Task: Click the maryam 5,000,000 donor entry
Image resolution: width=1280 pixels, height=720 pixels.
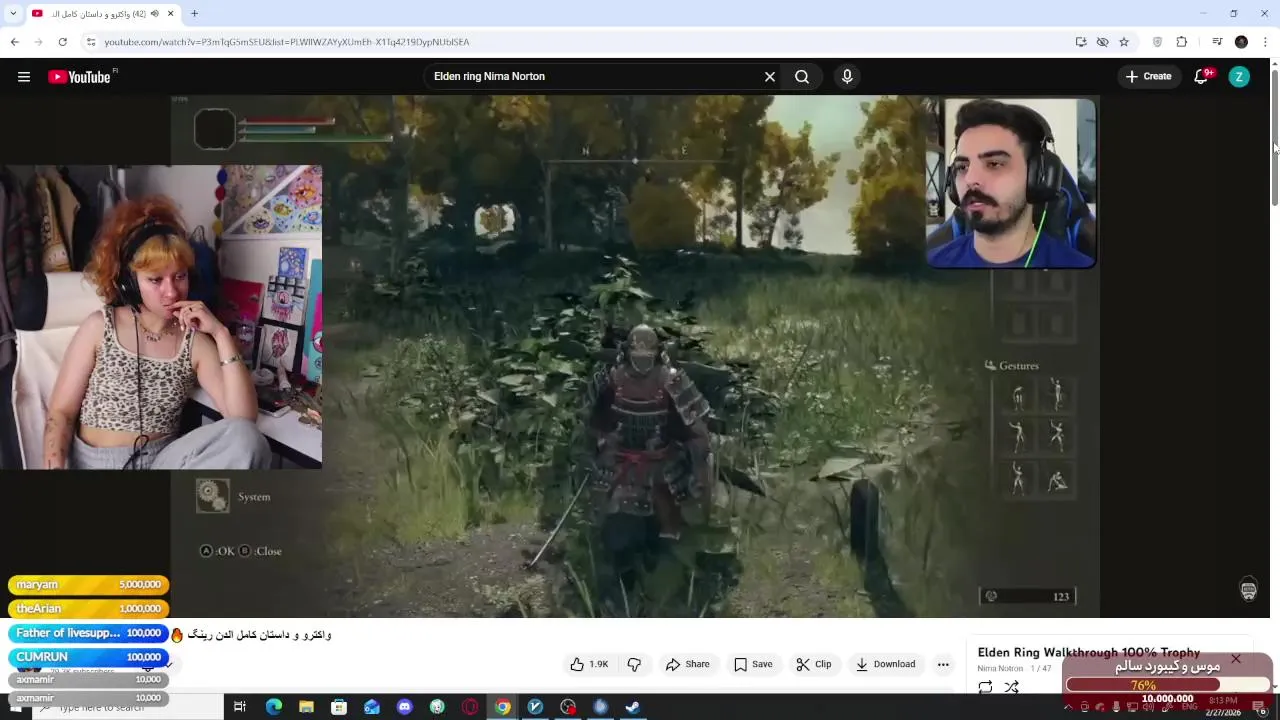Action: (88, 584)
